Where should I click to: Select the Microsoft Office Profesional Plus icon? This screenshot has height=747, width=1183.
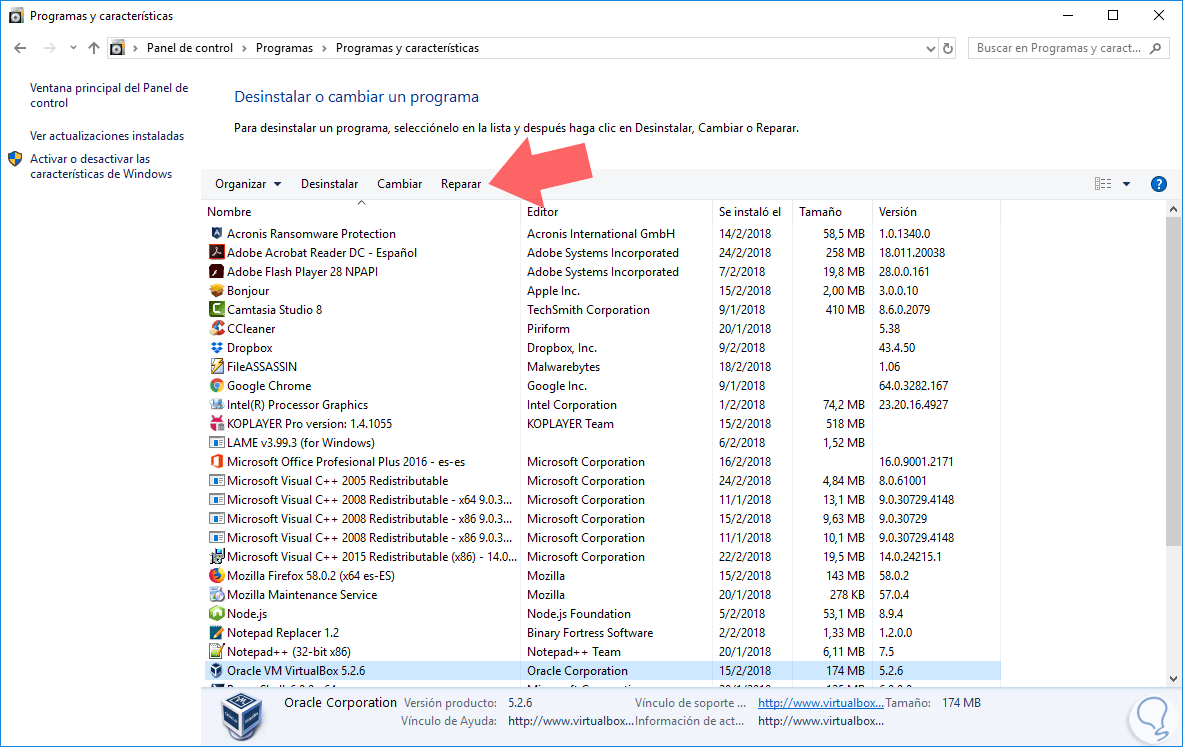(x=217, y=461)
